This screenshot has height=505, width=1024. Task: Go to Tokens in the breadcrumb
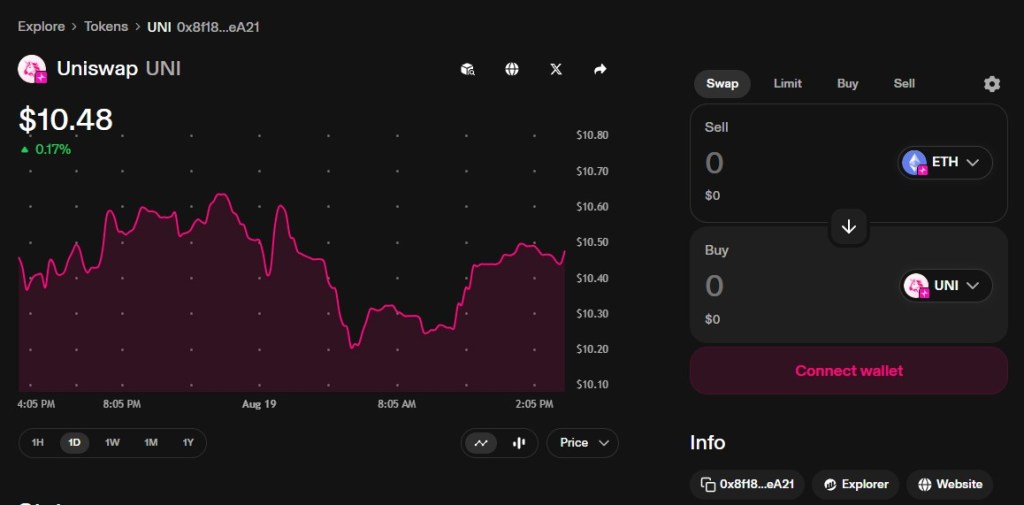coord(105,26)
